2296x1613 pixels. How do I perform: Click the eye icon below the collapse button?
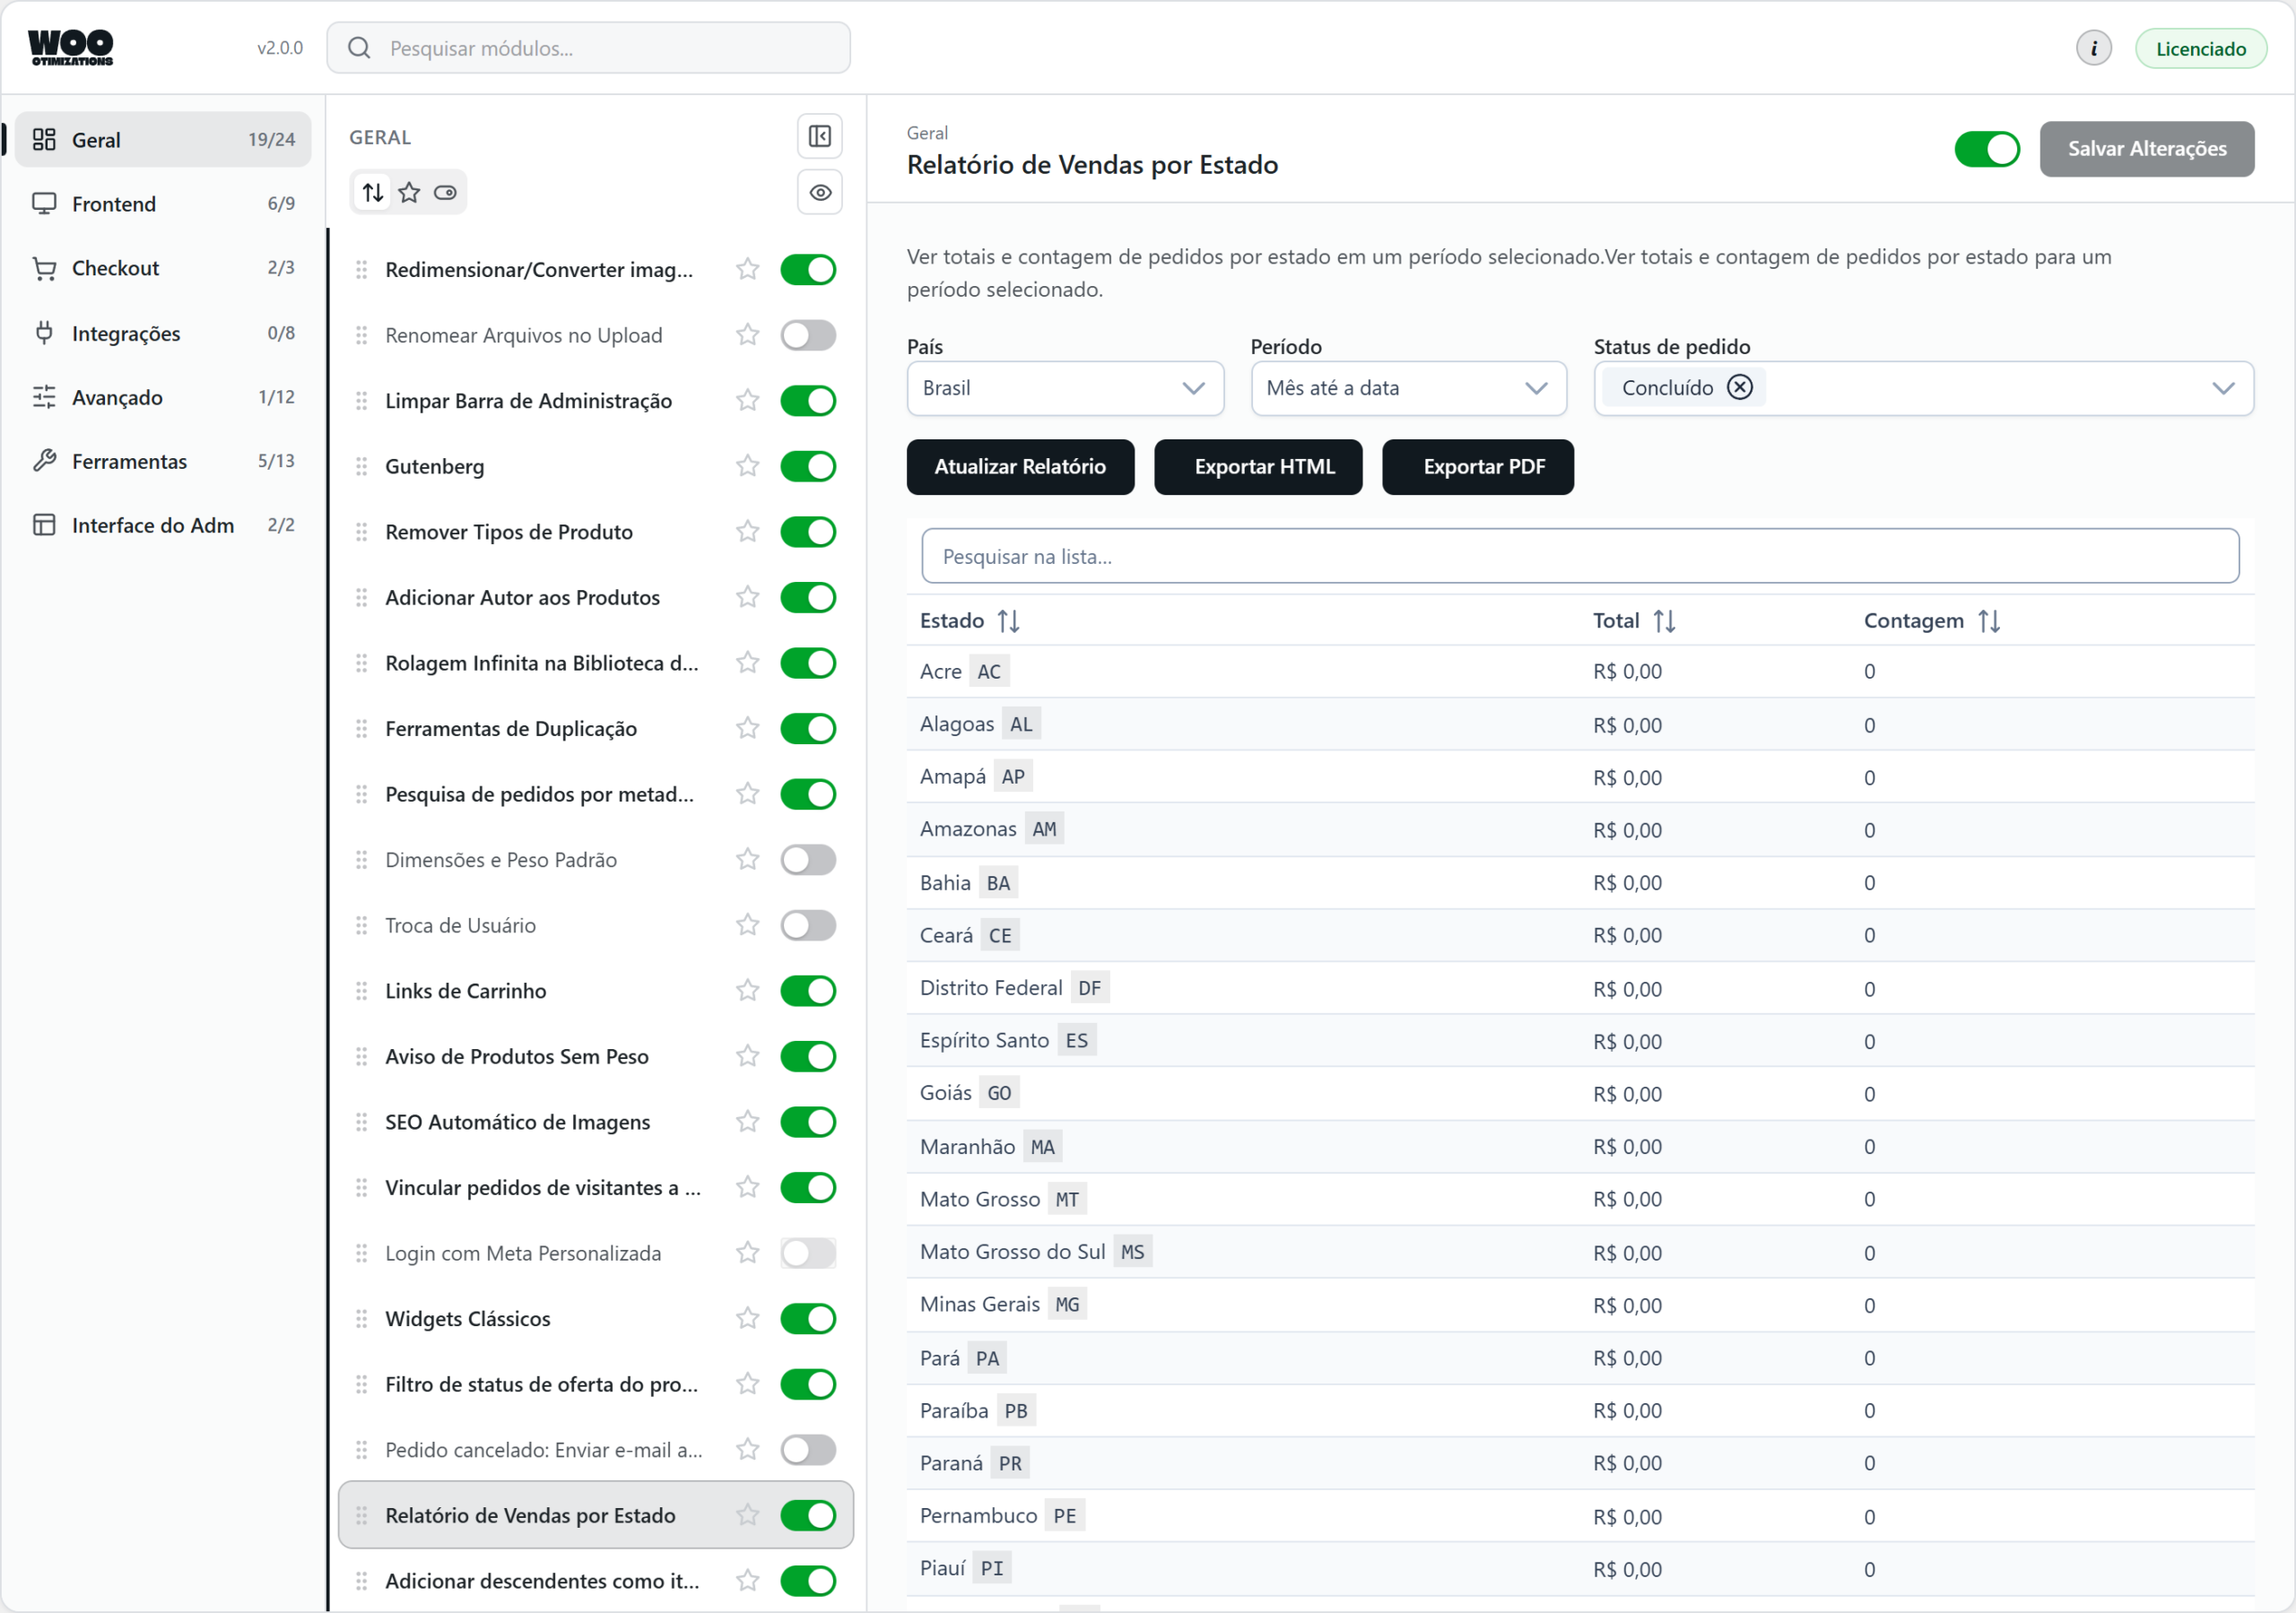(x=819, y=192)
